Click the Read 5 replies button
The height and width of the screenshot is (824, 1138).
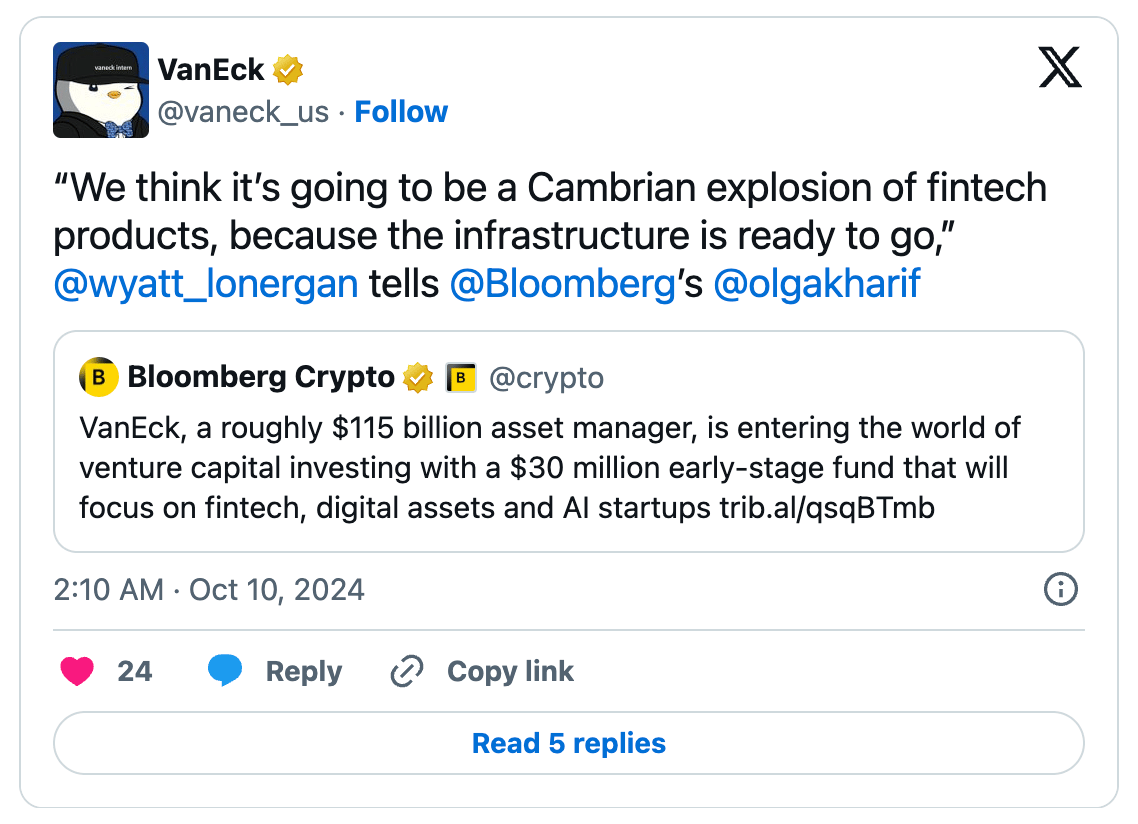568,744
